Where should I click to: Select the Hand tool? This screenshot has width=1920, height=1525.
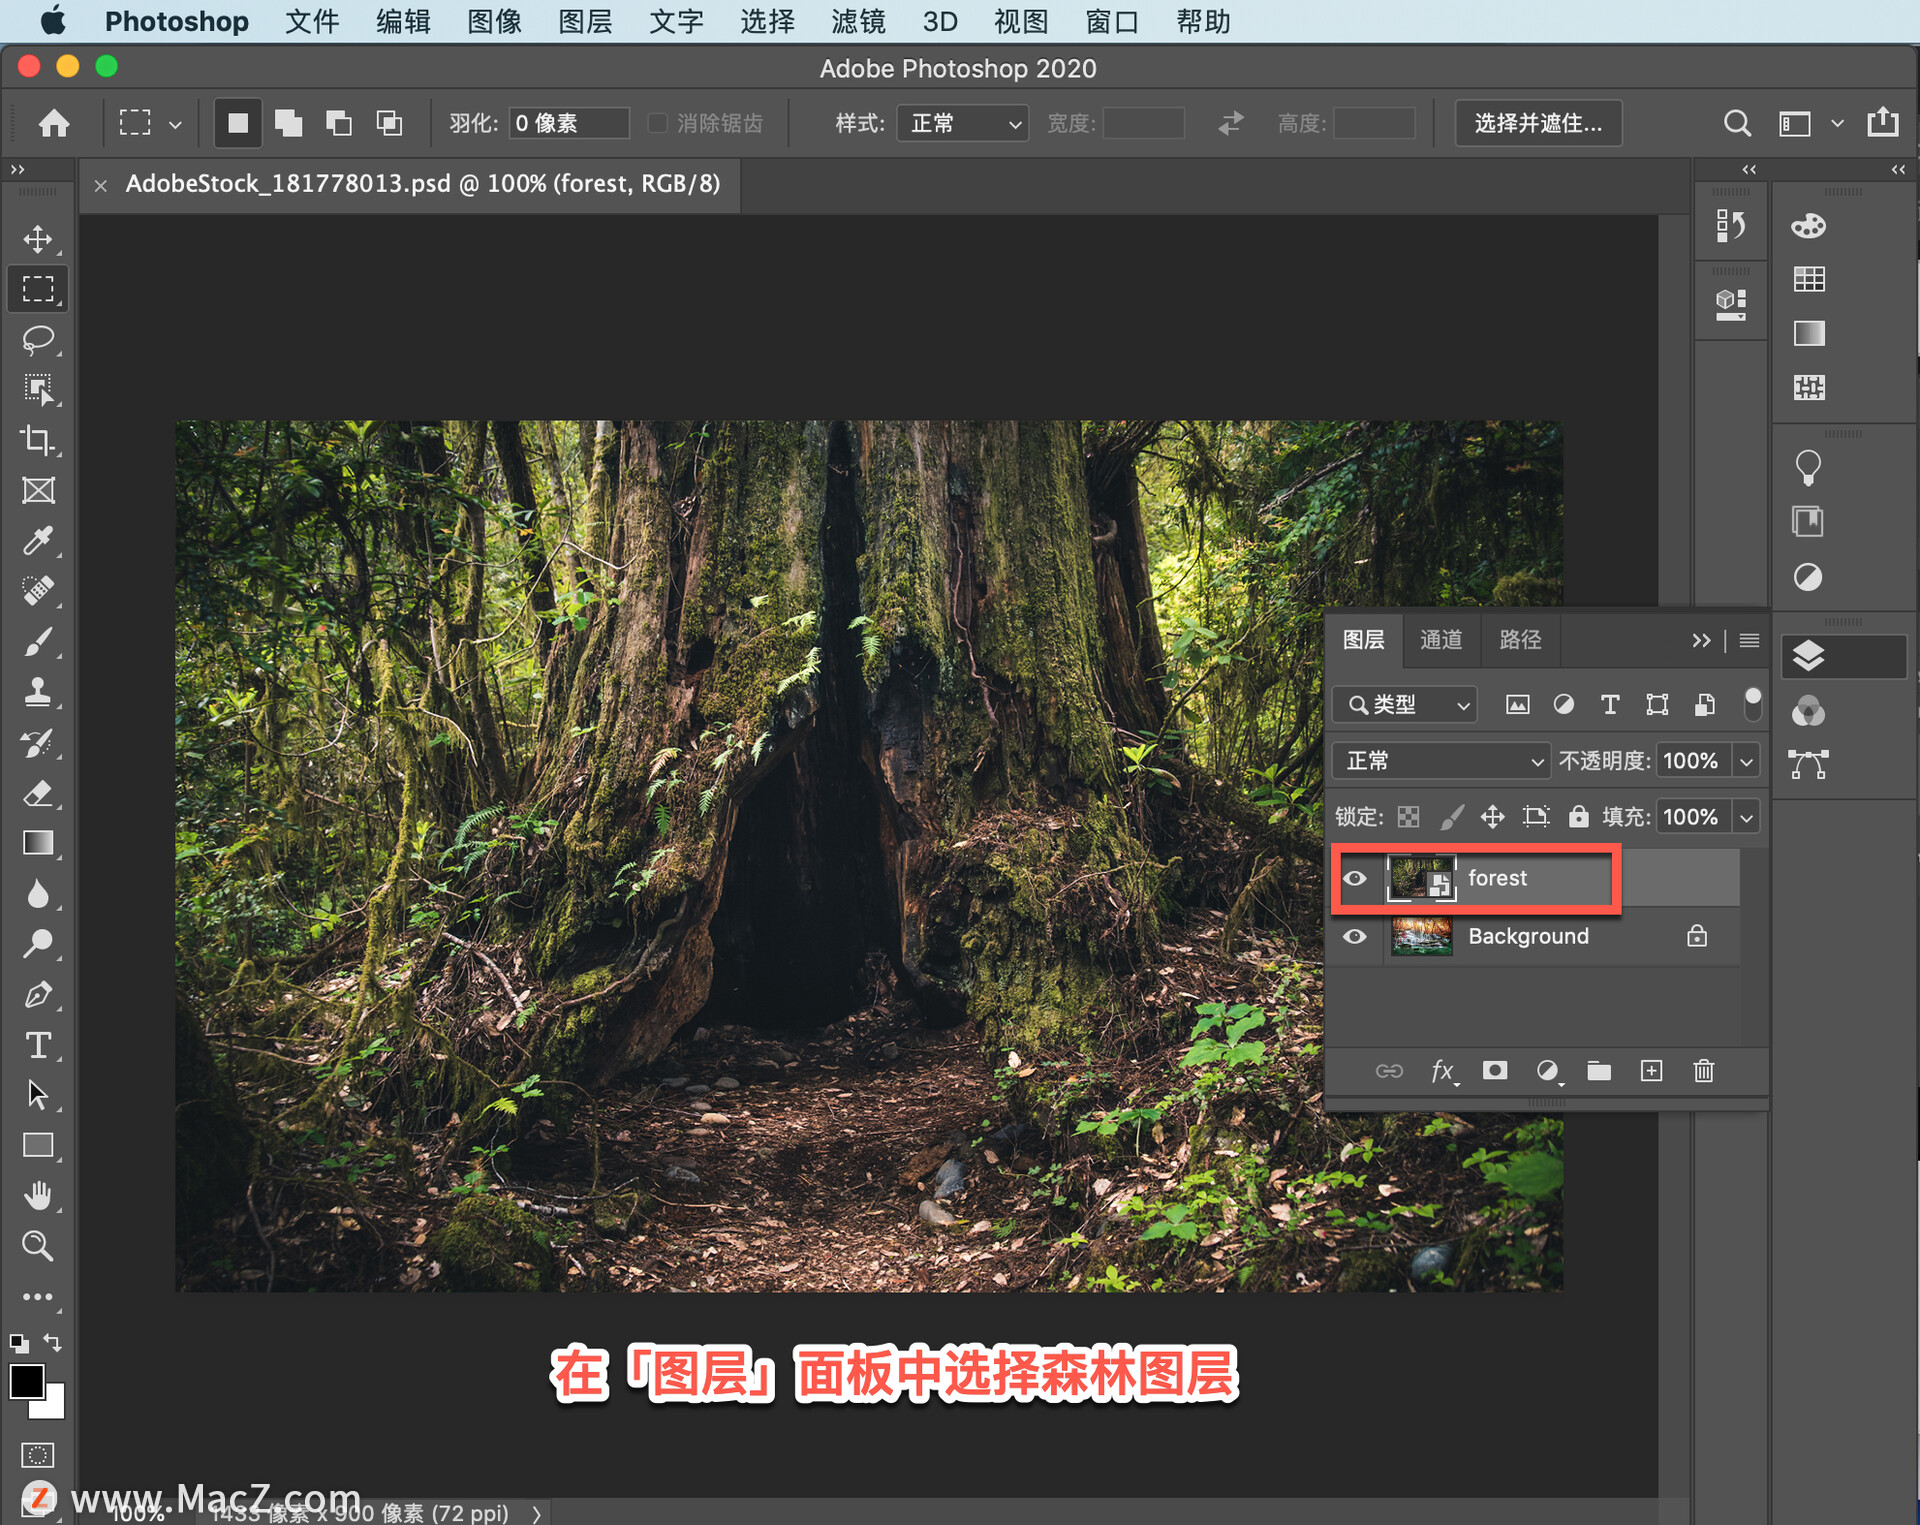[38, 1195]
